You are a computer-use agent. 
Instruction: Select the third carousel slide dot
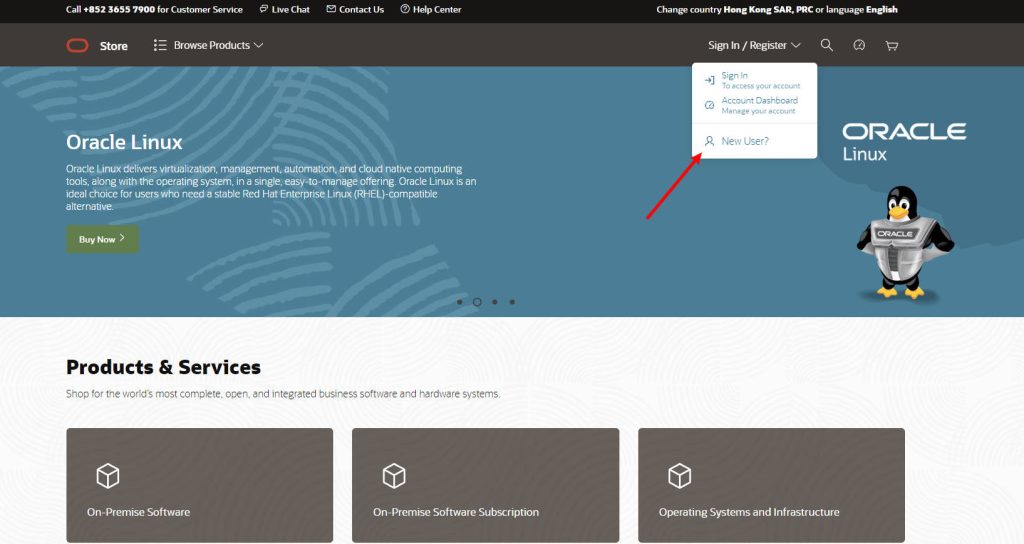pyautogui.click(x=495, y=302)
